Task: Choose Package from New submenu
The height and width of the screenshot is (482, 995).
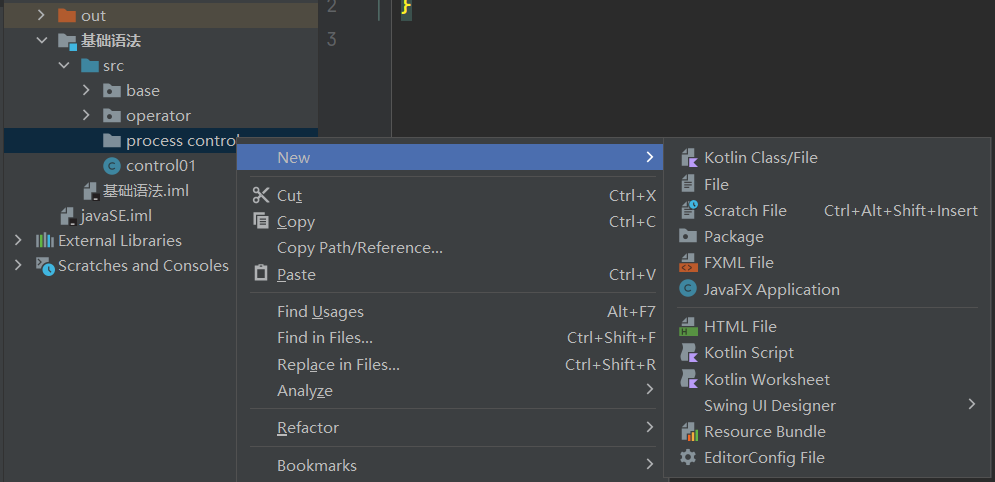Action: coord(733,237)
